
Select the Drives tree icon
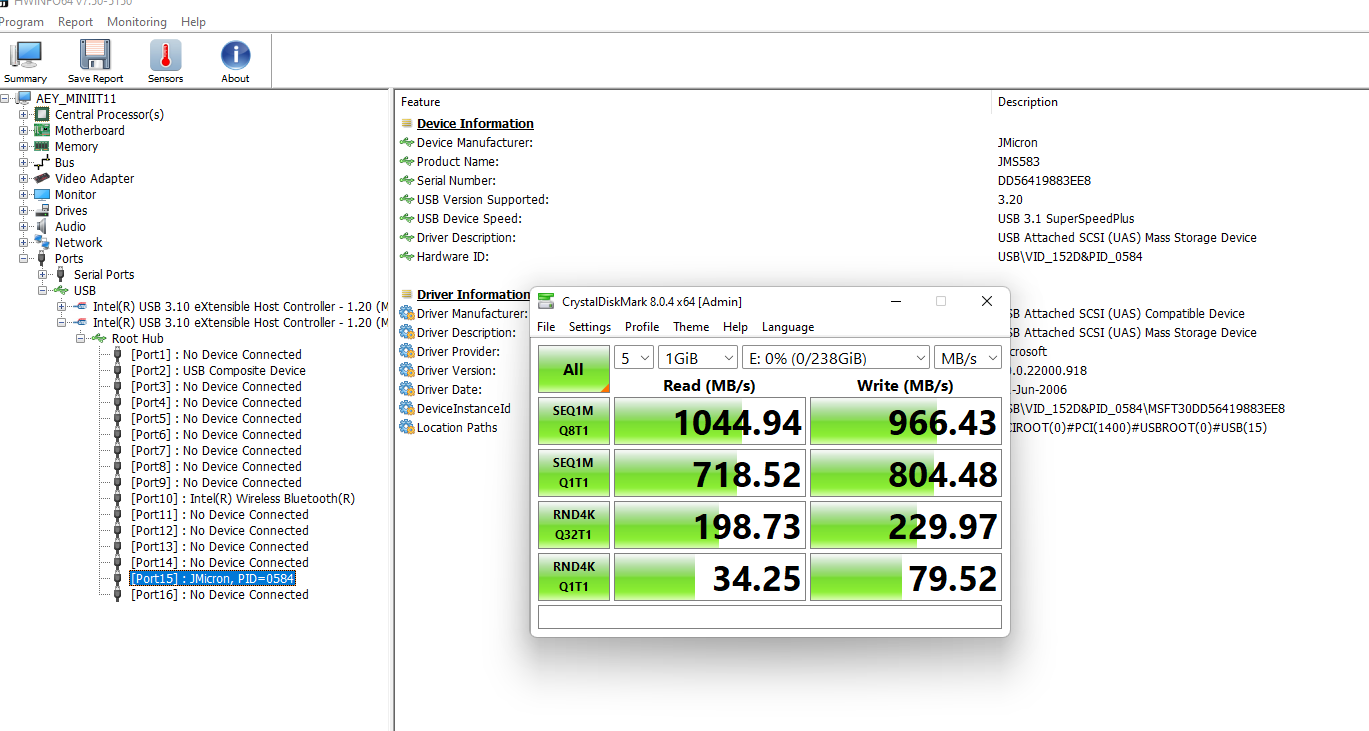pos(43,210)
